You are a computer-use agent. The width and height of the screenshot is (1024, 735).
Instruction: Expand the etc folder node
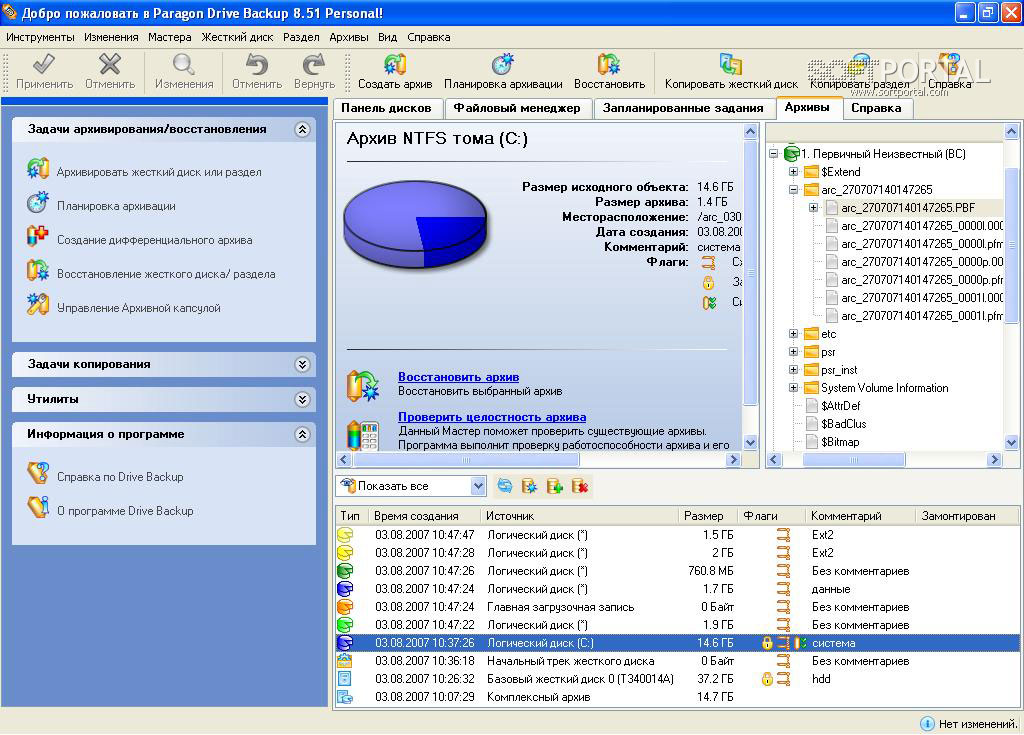(793, 334)
